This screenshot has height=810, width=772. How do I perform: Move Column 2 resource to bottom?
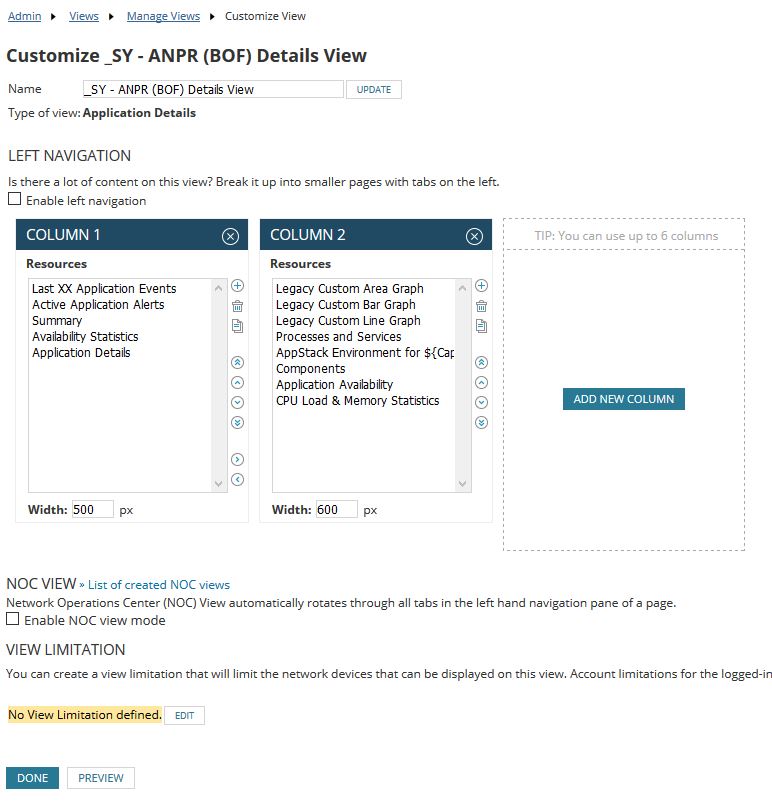(x=481, y=423)
